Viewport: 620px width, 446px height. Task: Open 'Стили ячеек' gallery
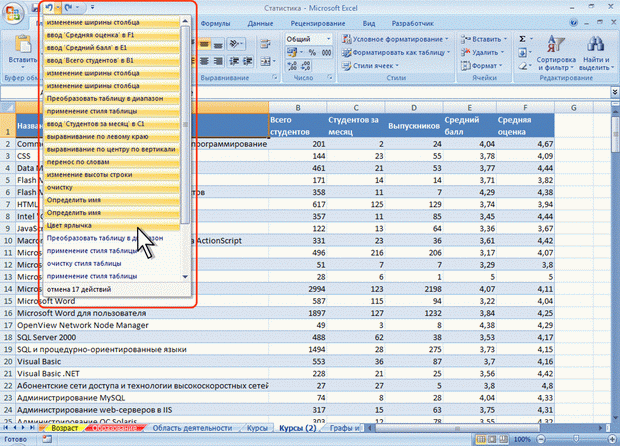(370, 66)
